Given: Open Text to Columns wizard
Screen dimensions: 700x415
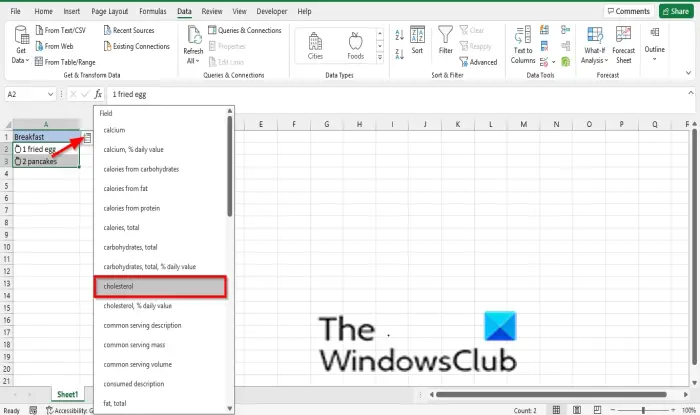Looking at the screenshot, I should 523,45.
